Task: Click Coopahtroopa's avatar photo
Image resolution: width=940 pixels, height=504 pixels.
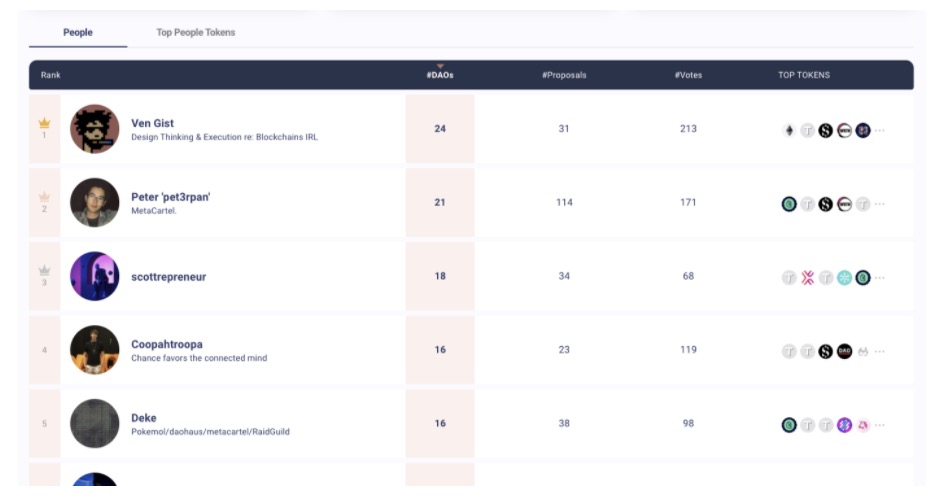Action: pyautogui.click(x=95, y=350)
